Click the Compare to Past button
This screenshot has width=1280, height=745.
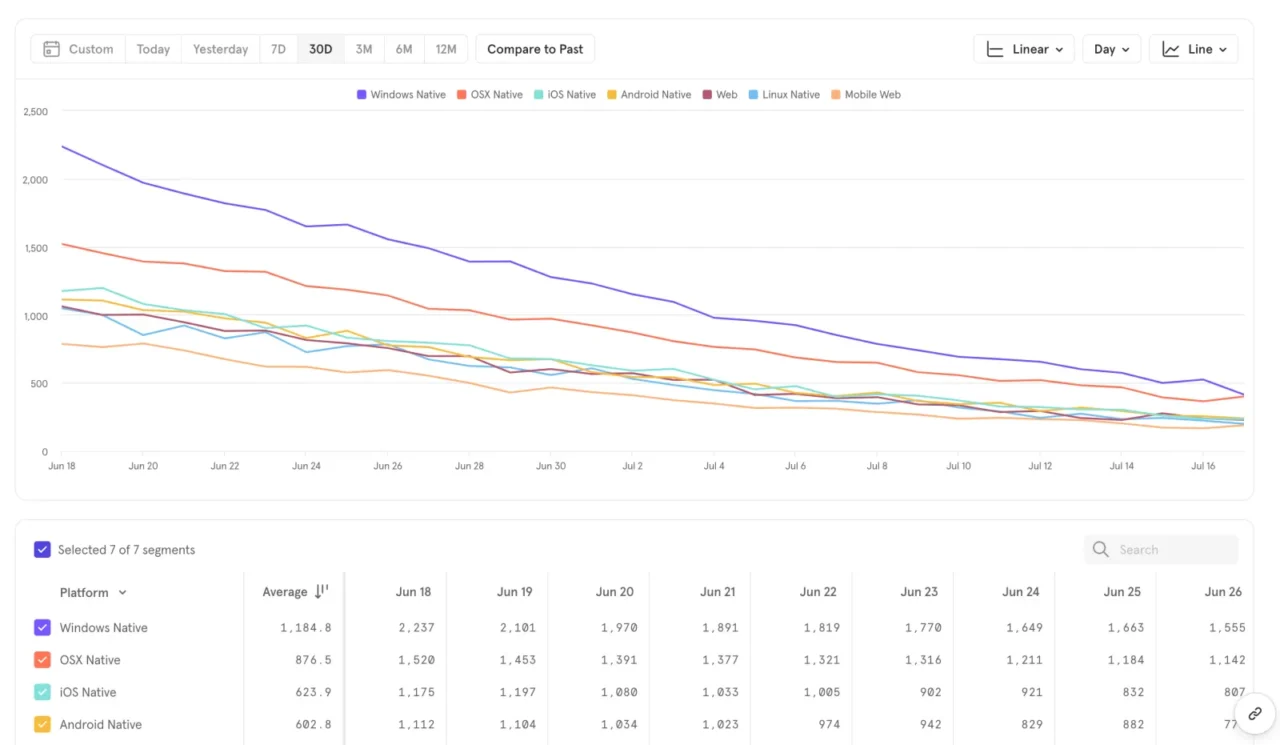pos(535,49)
